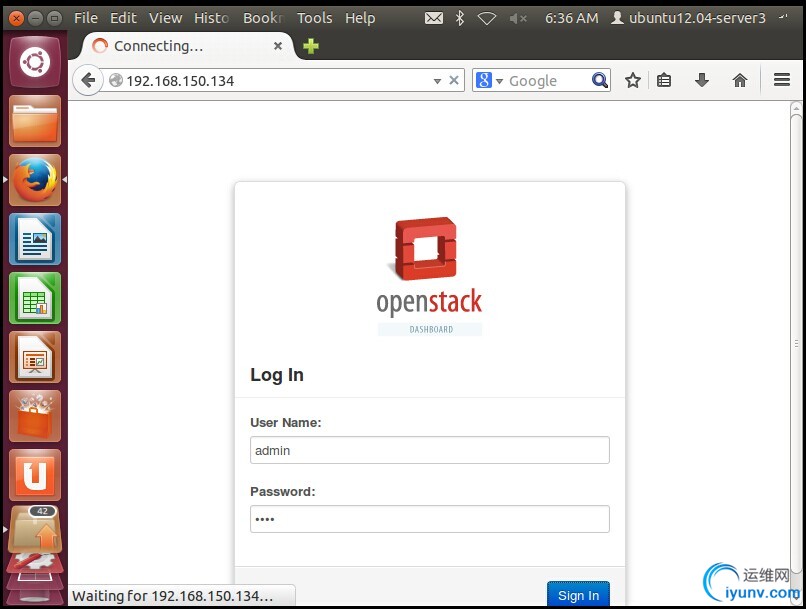Open the Firefox hamburger menu
Screen dimensions: 806x609
pos(782,80)
